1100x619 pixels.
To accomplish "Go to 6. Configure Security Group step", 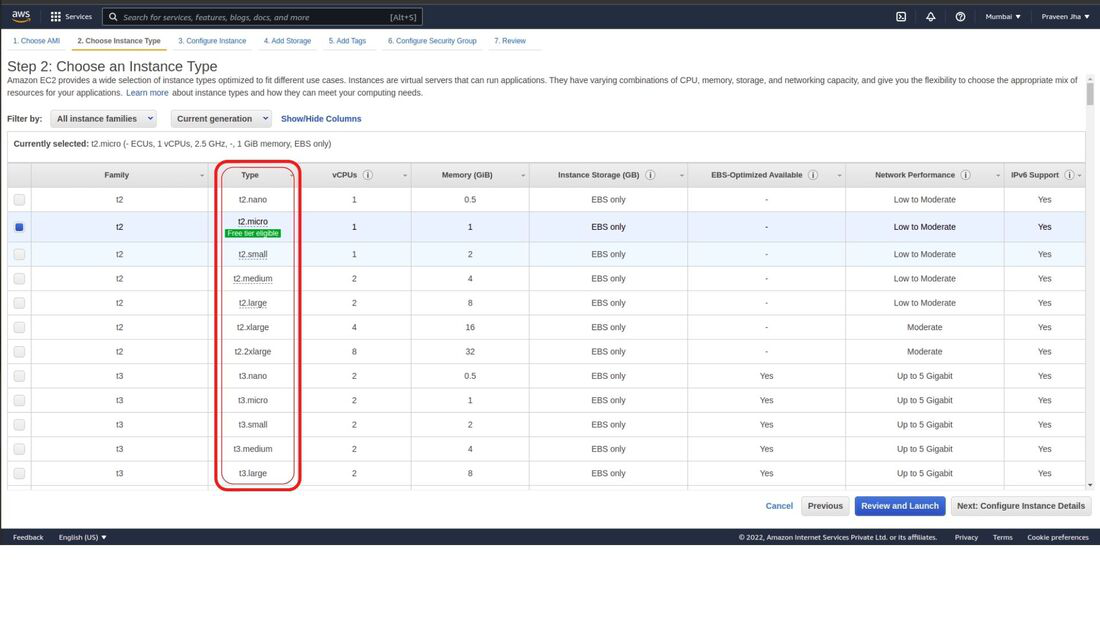I will (432, 41).
